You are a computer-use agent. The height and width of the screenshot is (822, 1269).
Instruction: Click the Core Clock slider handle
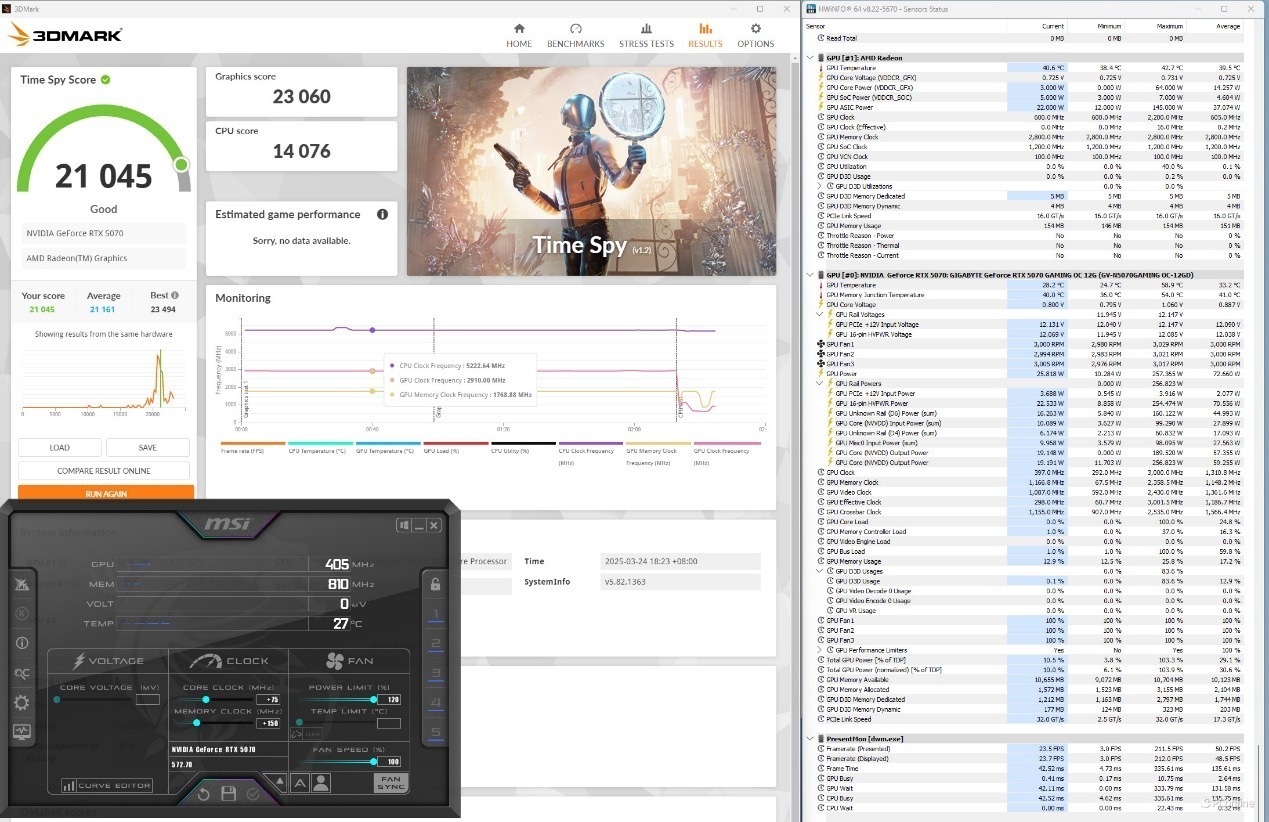(206, 700)
